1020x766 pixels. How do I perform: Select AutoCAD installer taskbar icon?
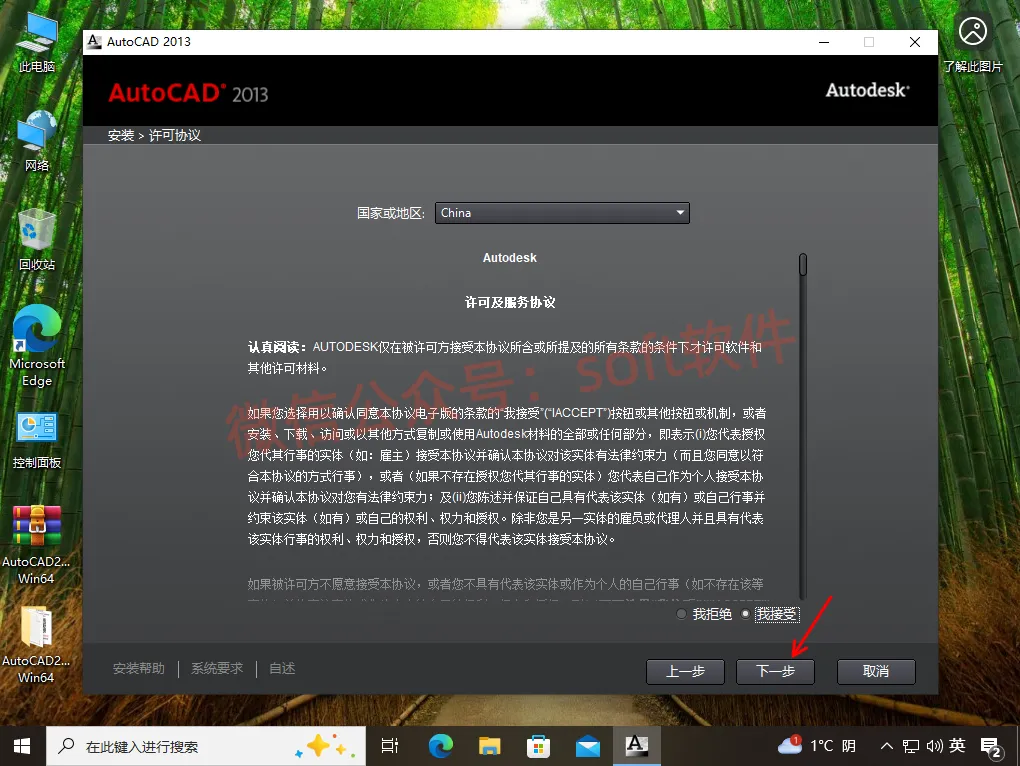(637, 746)
